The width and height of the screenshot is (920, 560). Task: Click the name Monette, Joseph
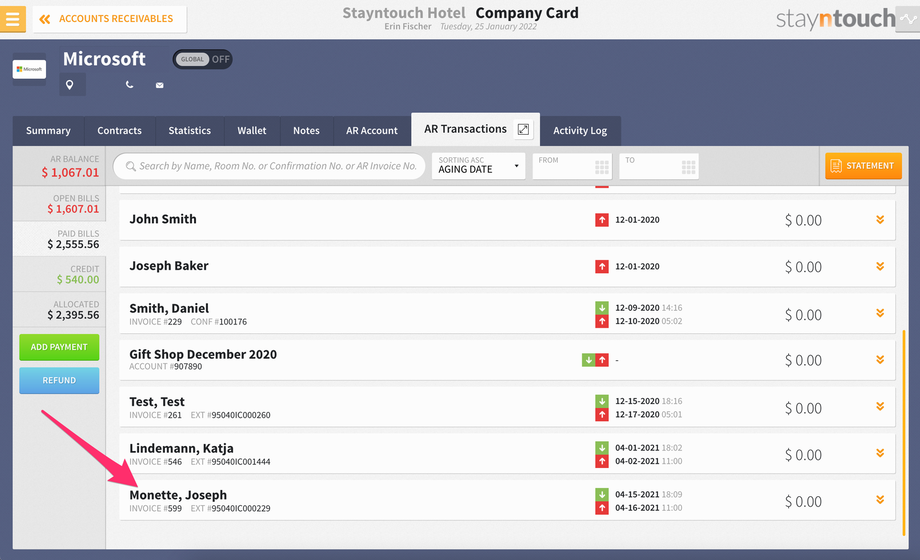[178, 495]
